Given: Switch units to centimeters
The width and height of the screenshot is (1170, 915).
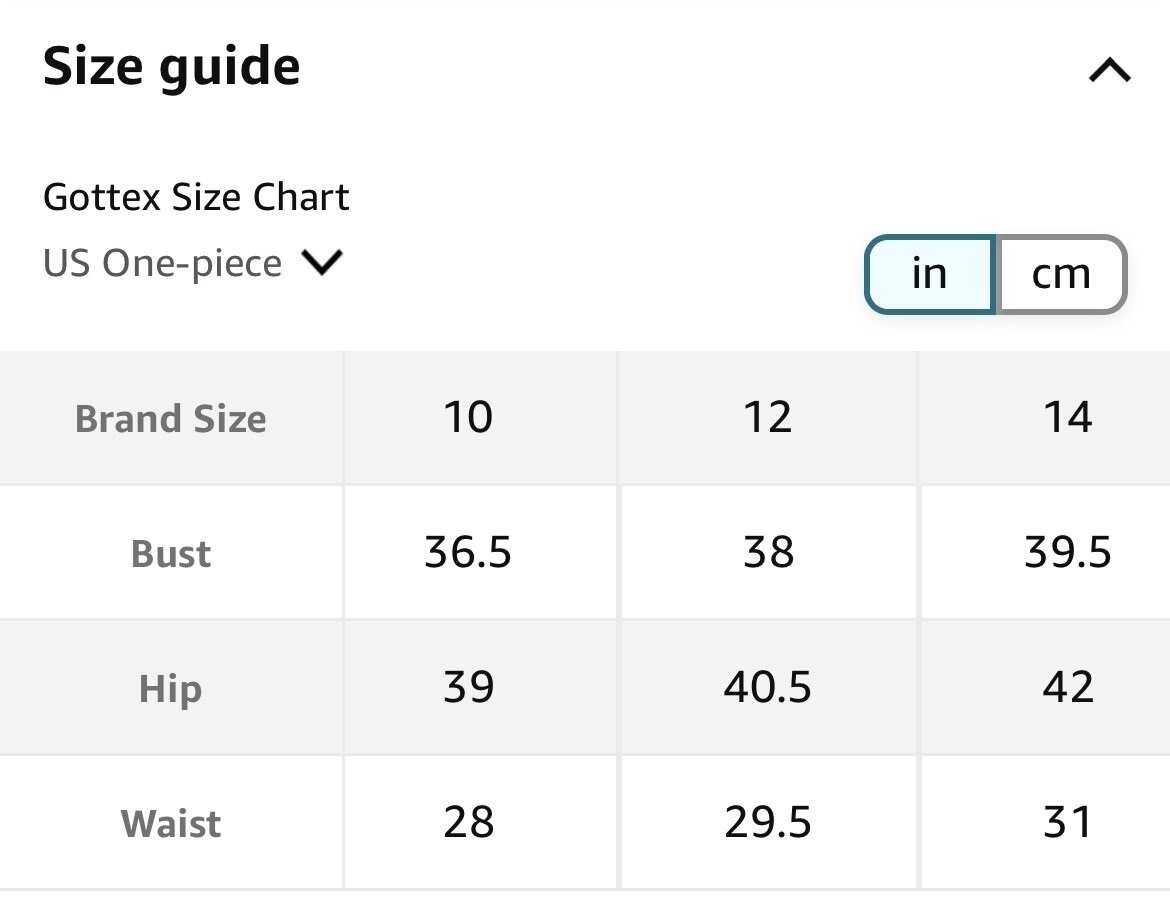Looking at the screenshot, I should pos(1060,274).
